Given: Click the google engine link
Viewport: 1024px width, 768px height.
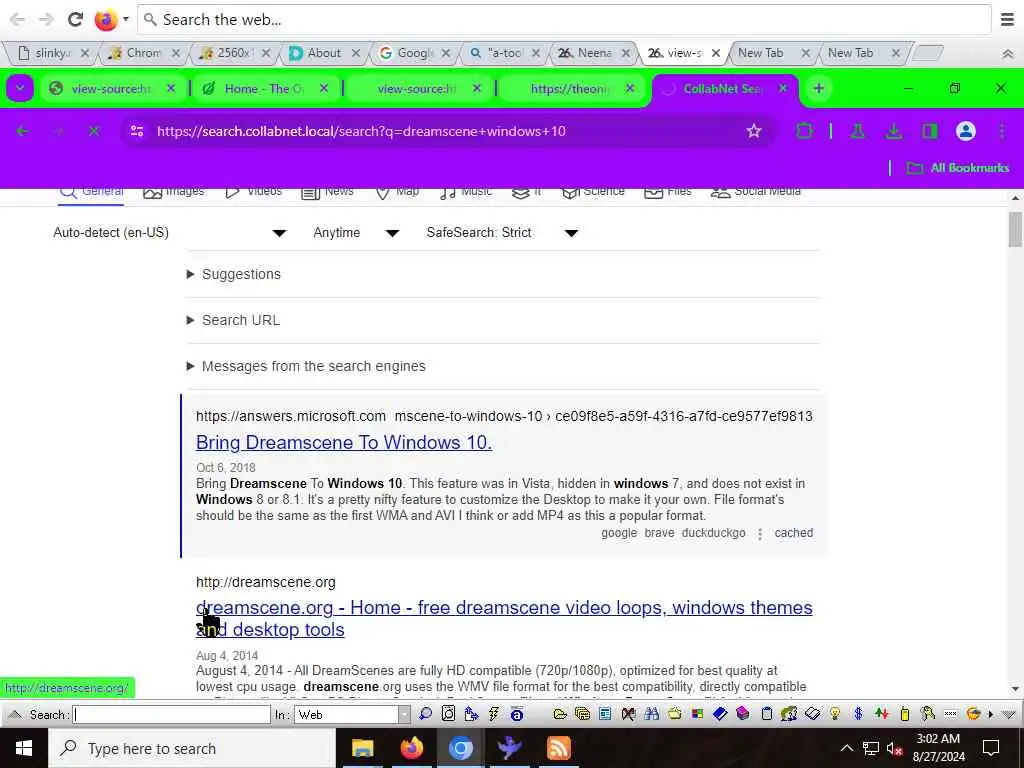Looking at the screenshot, I should tap(619, 533).
